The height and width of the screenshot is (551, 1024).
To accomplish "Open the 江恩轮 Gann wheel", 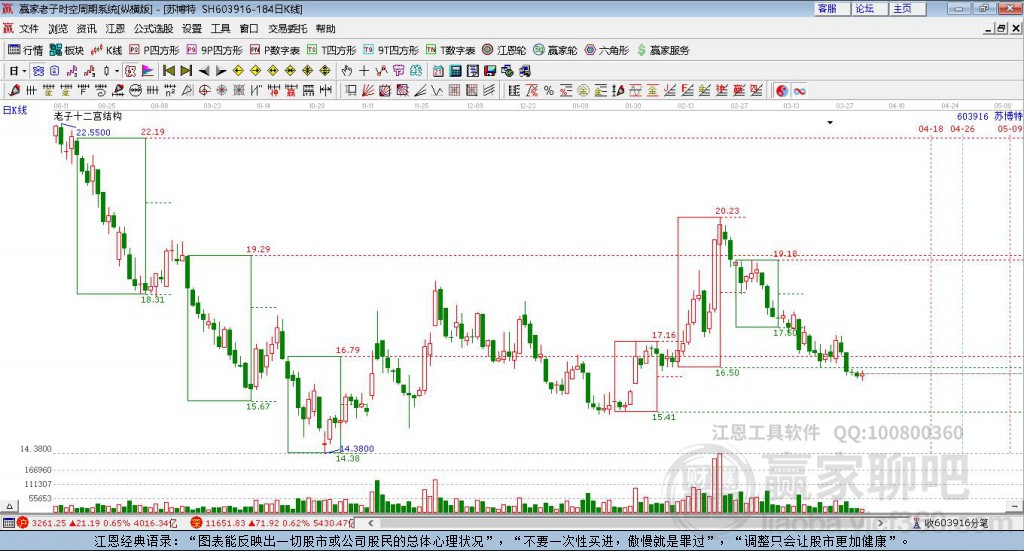I will pos(504,50).
